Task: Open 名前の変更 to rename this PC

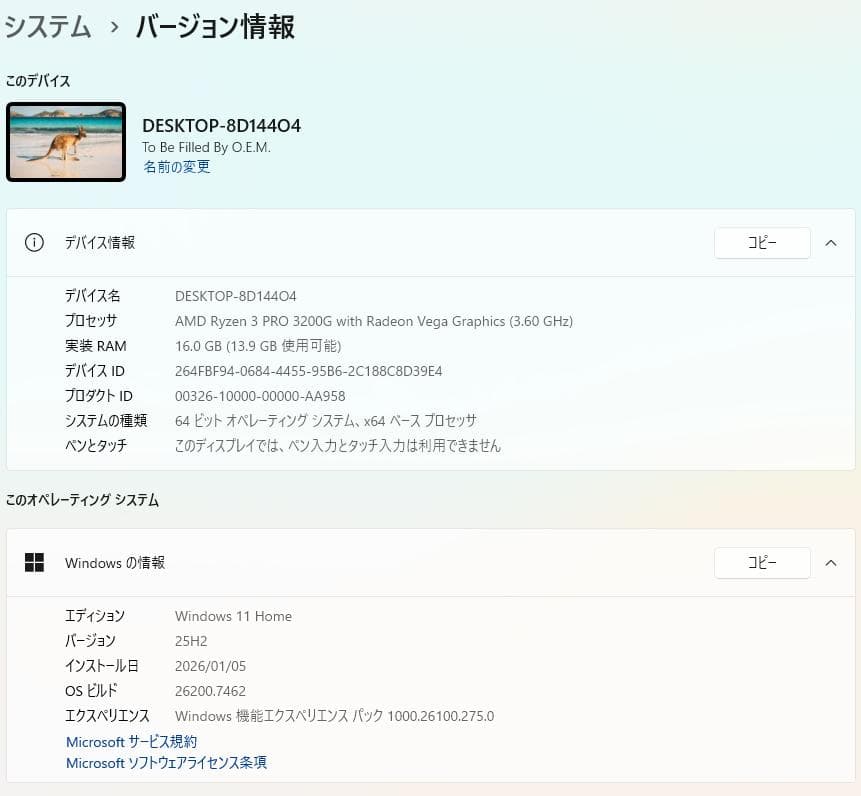Action: (176, 167)
